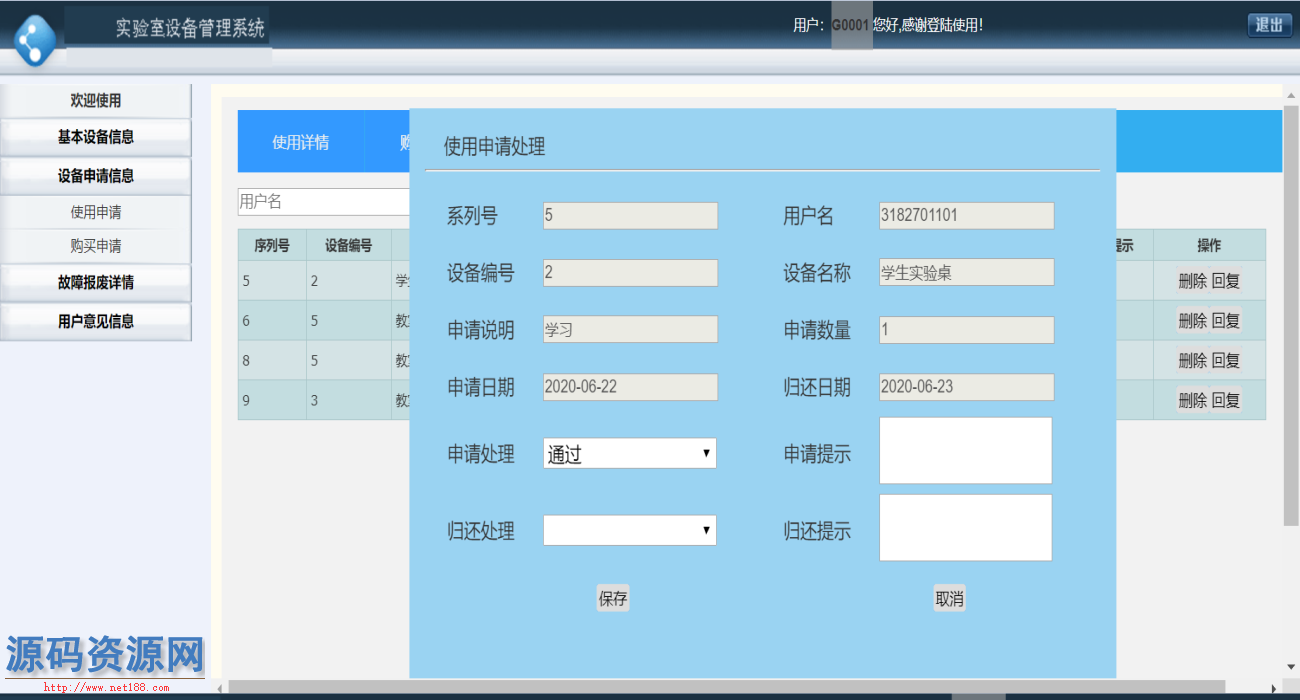Click the horizontal scrollbar at the bottom
The height and width of the screenshot is (700, 1300).
click(727, 687)
